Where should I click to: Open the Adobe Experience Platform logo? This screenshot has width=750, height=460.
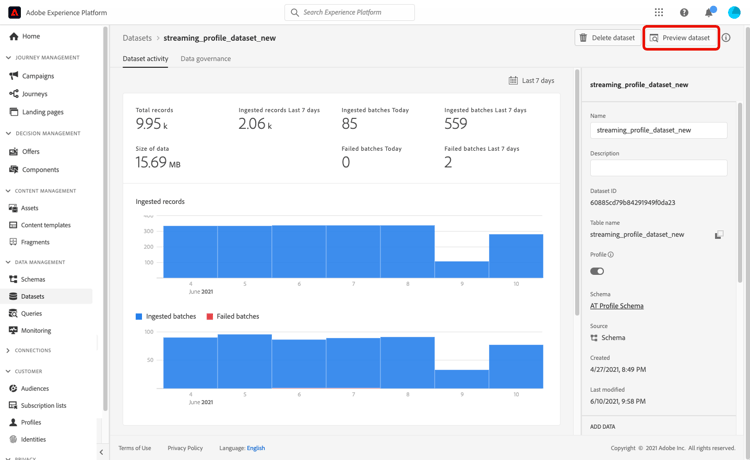coord(14,12)
